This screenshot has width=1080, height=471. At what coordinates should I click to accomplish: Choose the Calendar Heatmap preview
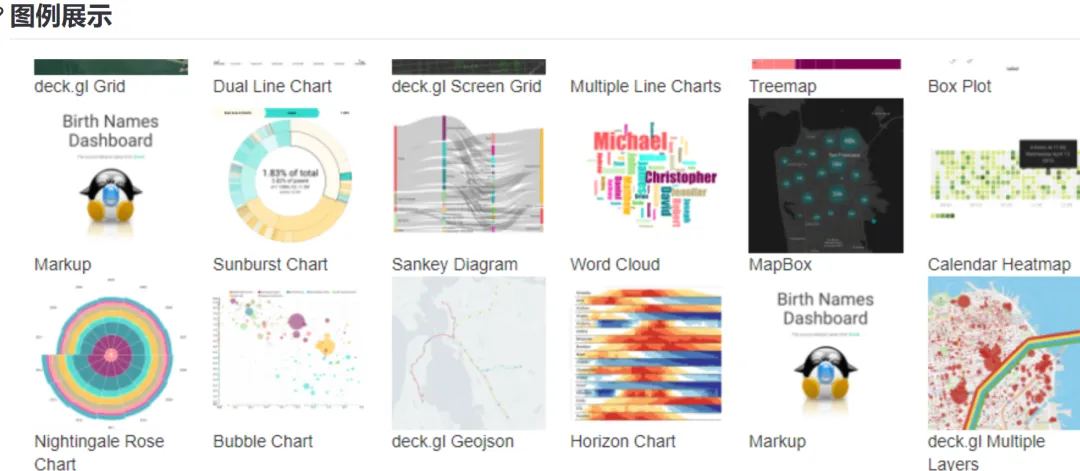point(1004,176)
